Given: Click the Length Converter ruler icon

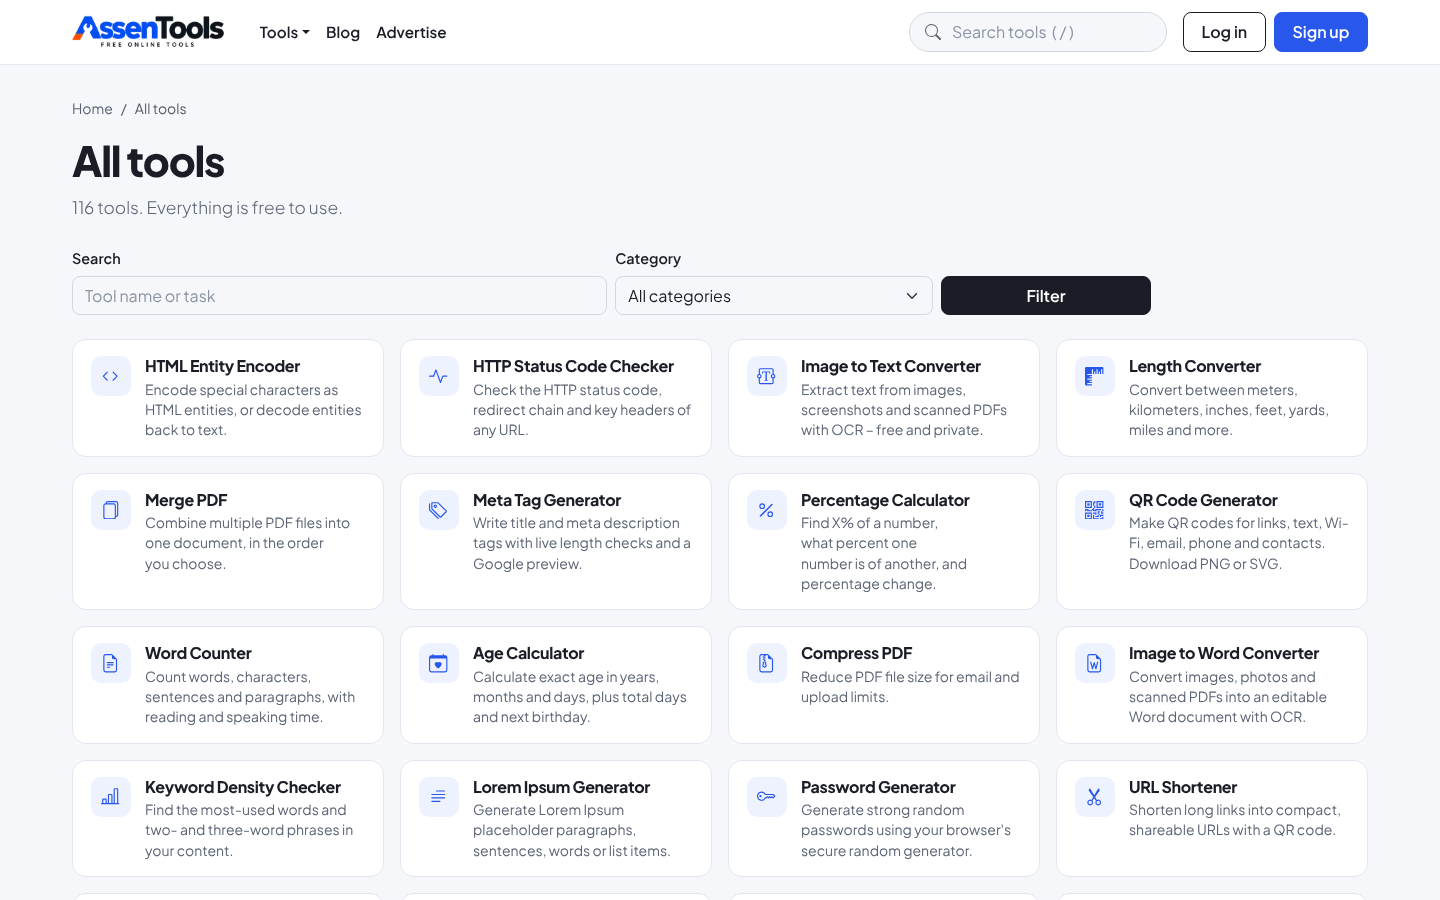Looking at the screenshot, I should (1095, 377).
